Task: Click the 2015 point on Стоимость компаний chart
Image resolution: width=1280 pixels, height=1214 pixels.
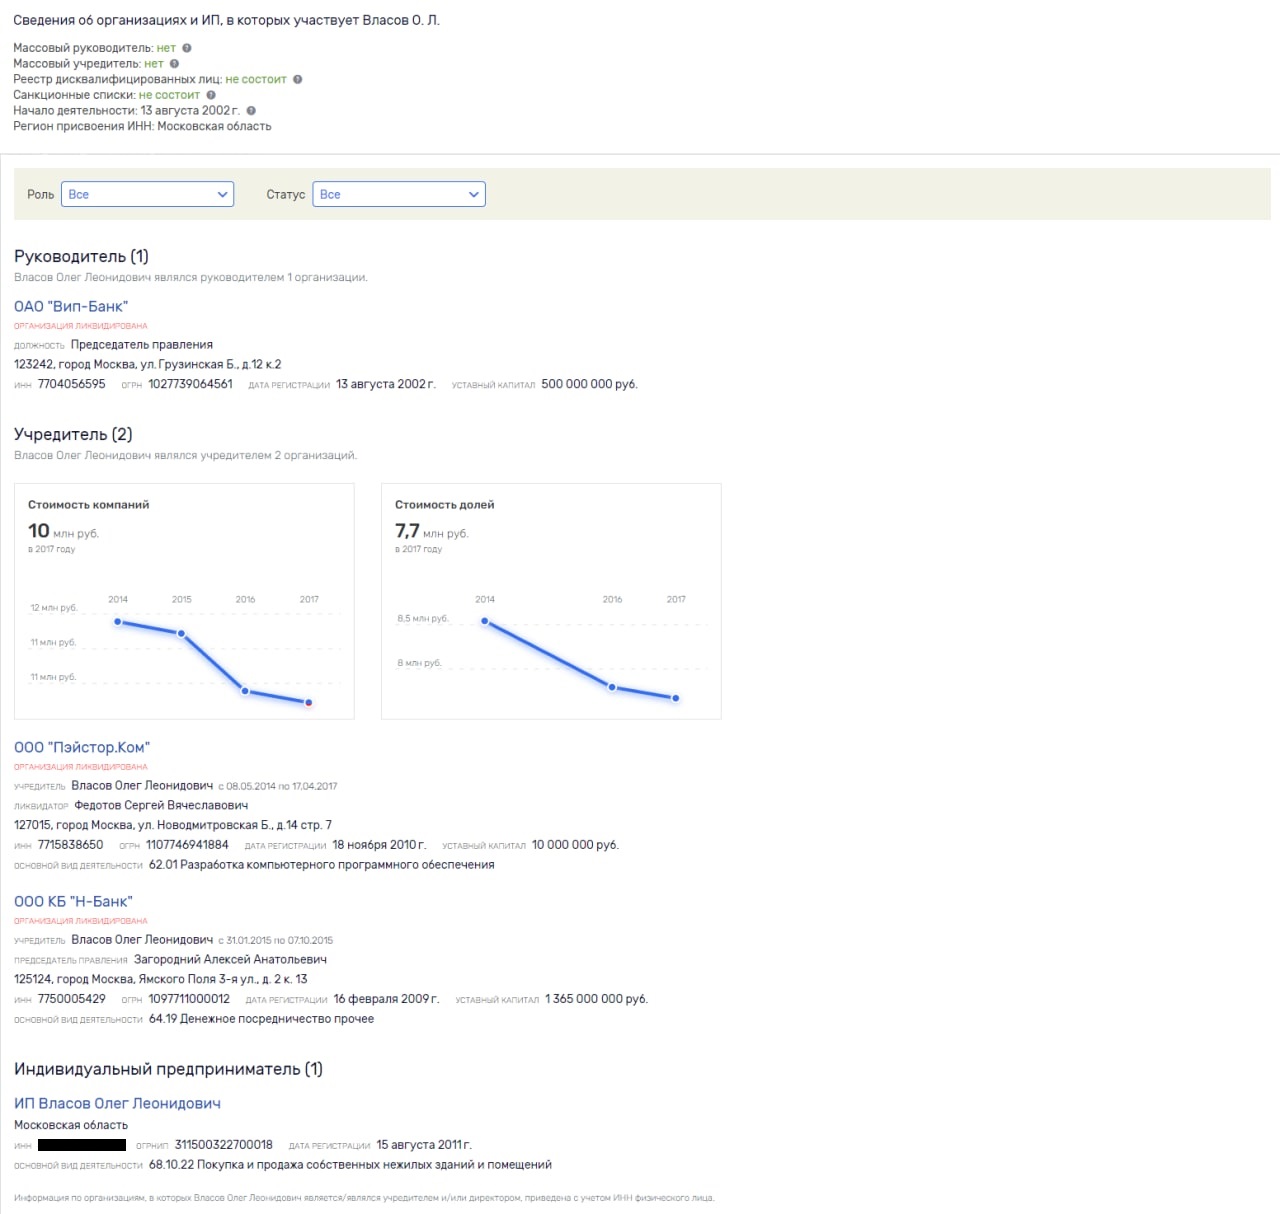Action: (181, 633)
